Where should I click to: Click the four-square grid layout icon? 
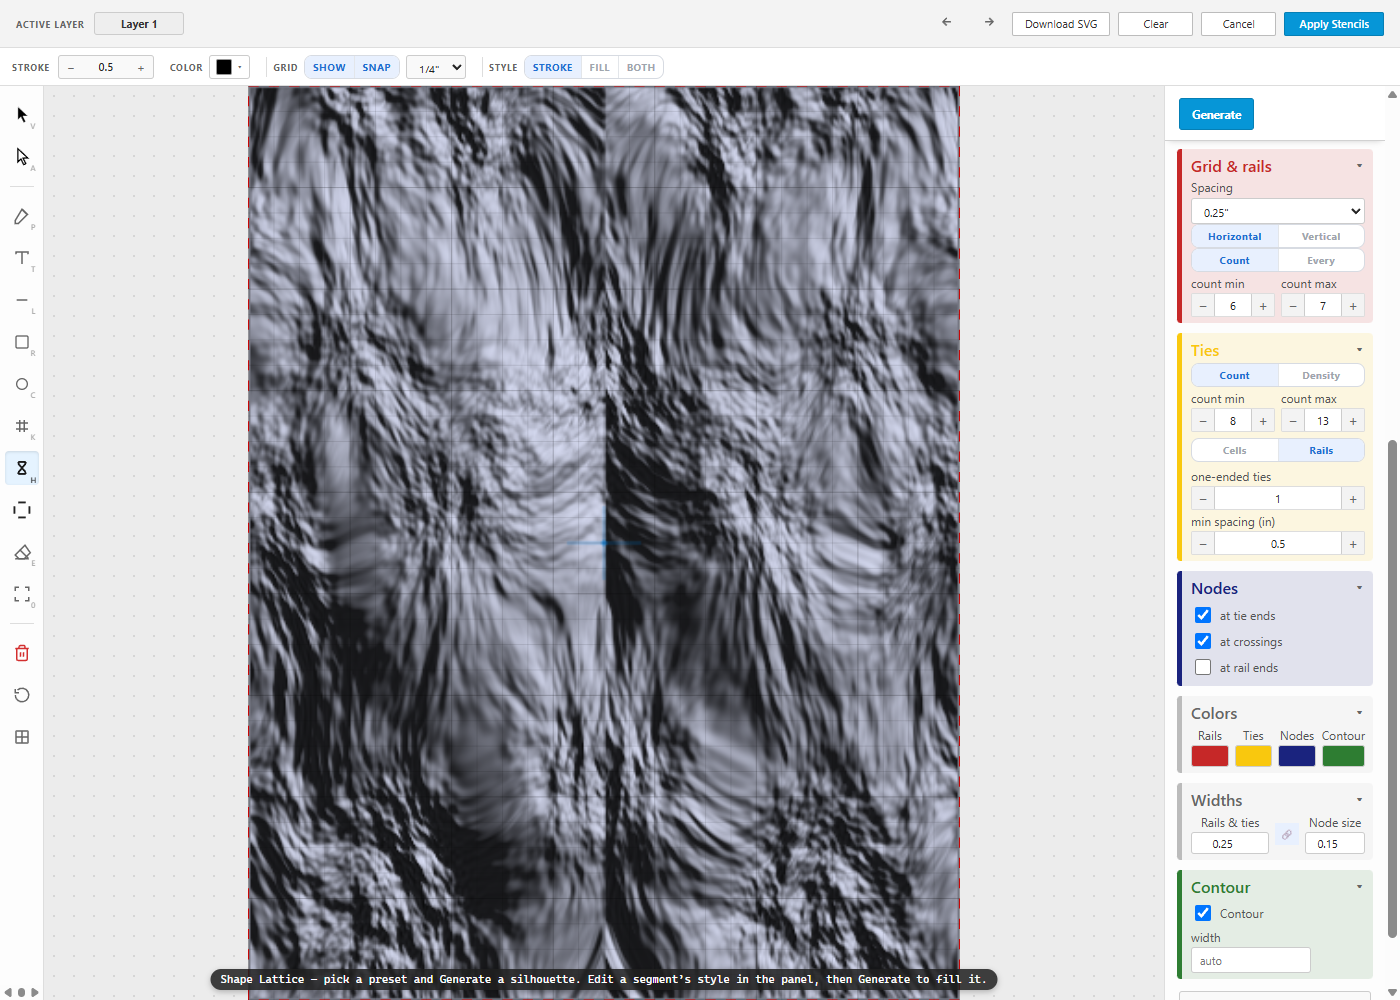pyautogui.click(x=22, y=737)
